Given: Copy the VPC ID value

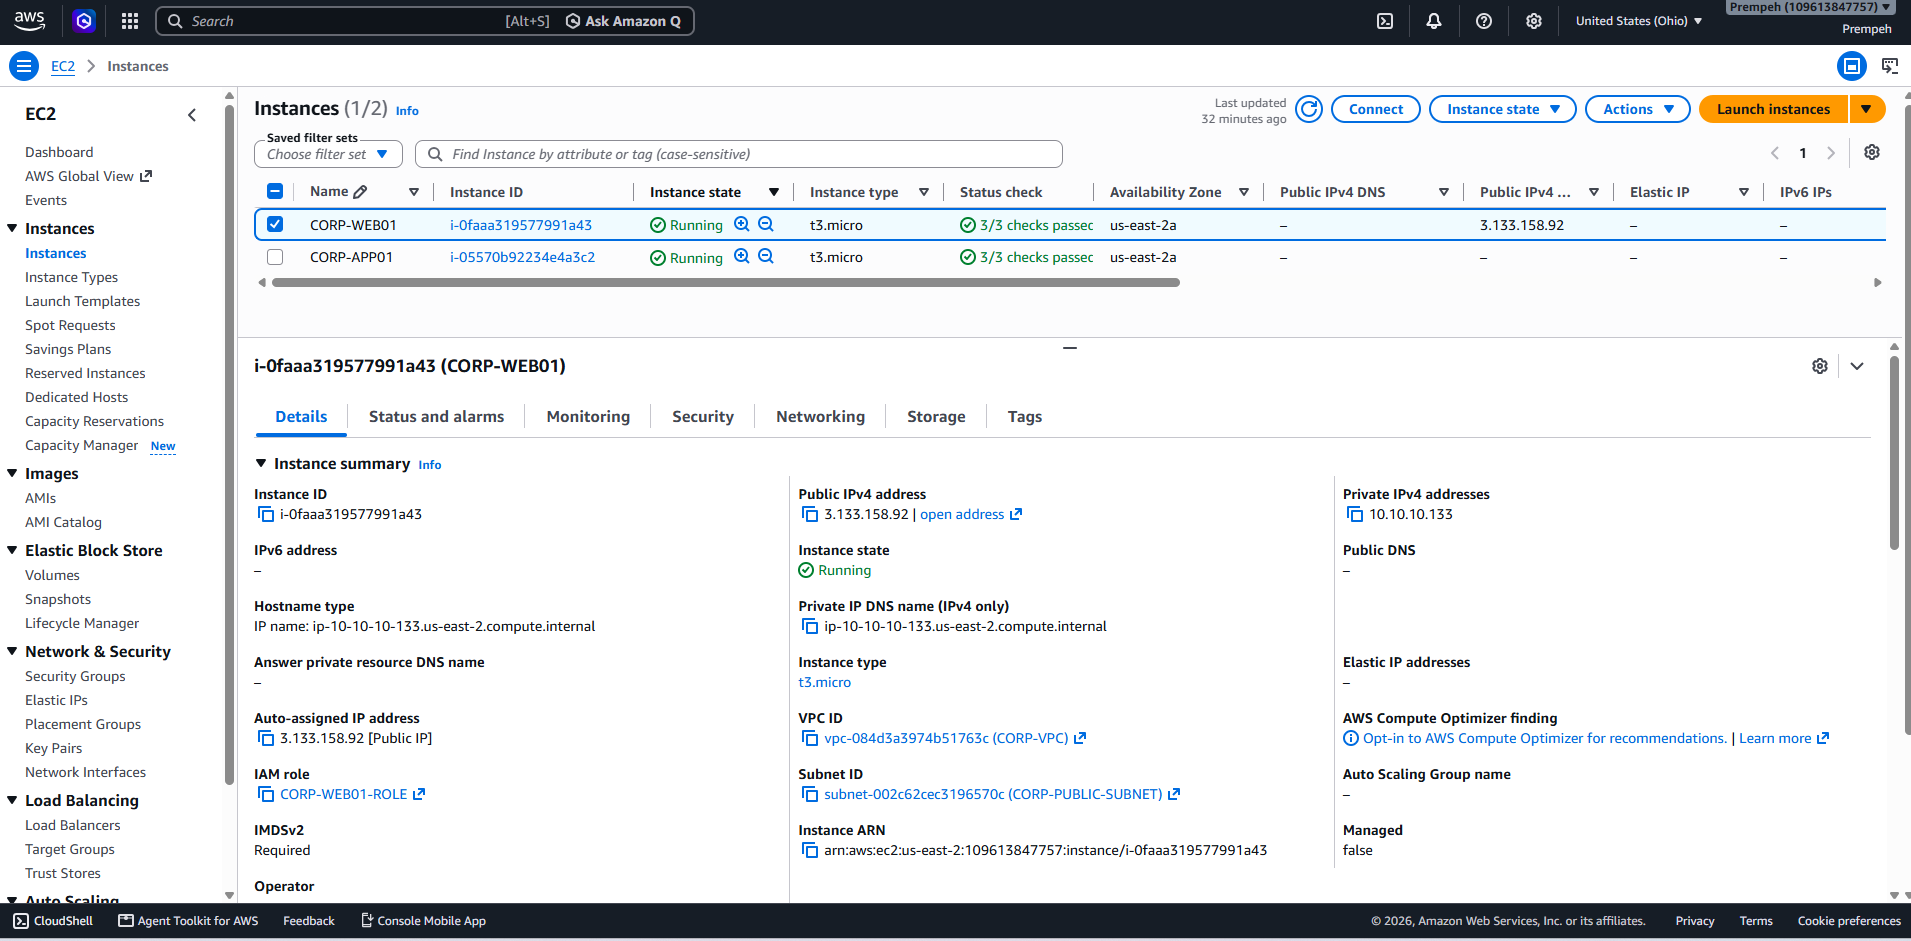Looking at the screenshot, I should [x=810, y=738].
